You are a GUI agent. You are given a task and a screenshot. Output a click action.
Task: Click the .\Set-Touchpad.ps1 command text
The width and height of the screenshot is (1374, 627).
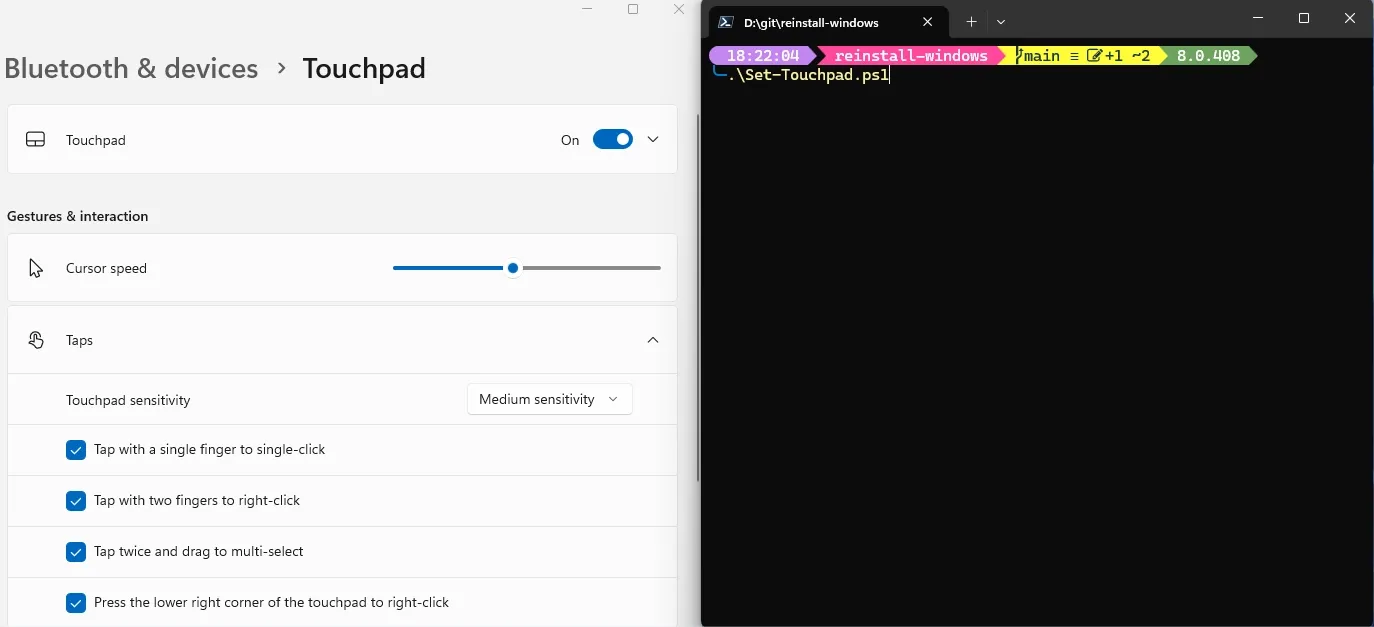click(x=808, y=75)
